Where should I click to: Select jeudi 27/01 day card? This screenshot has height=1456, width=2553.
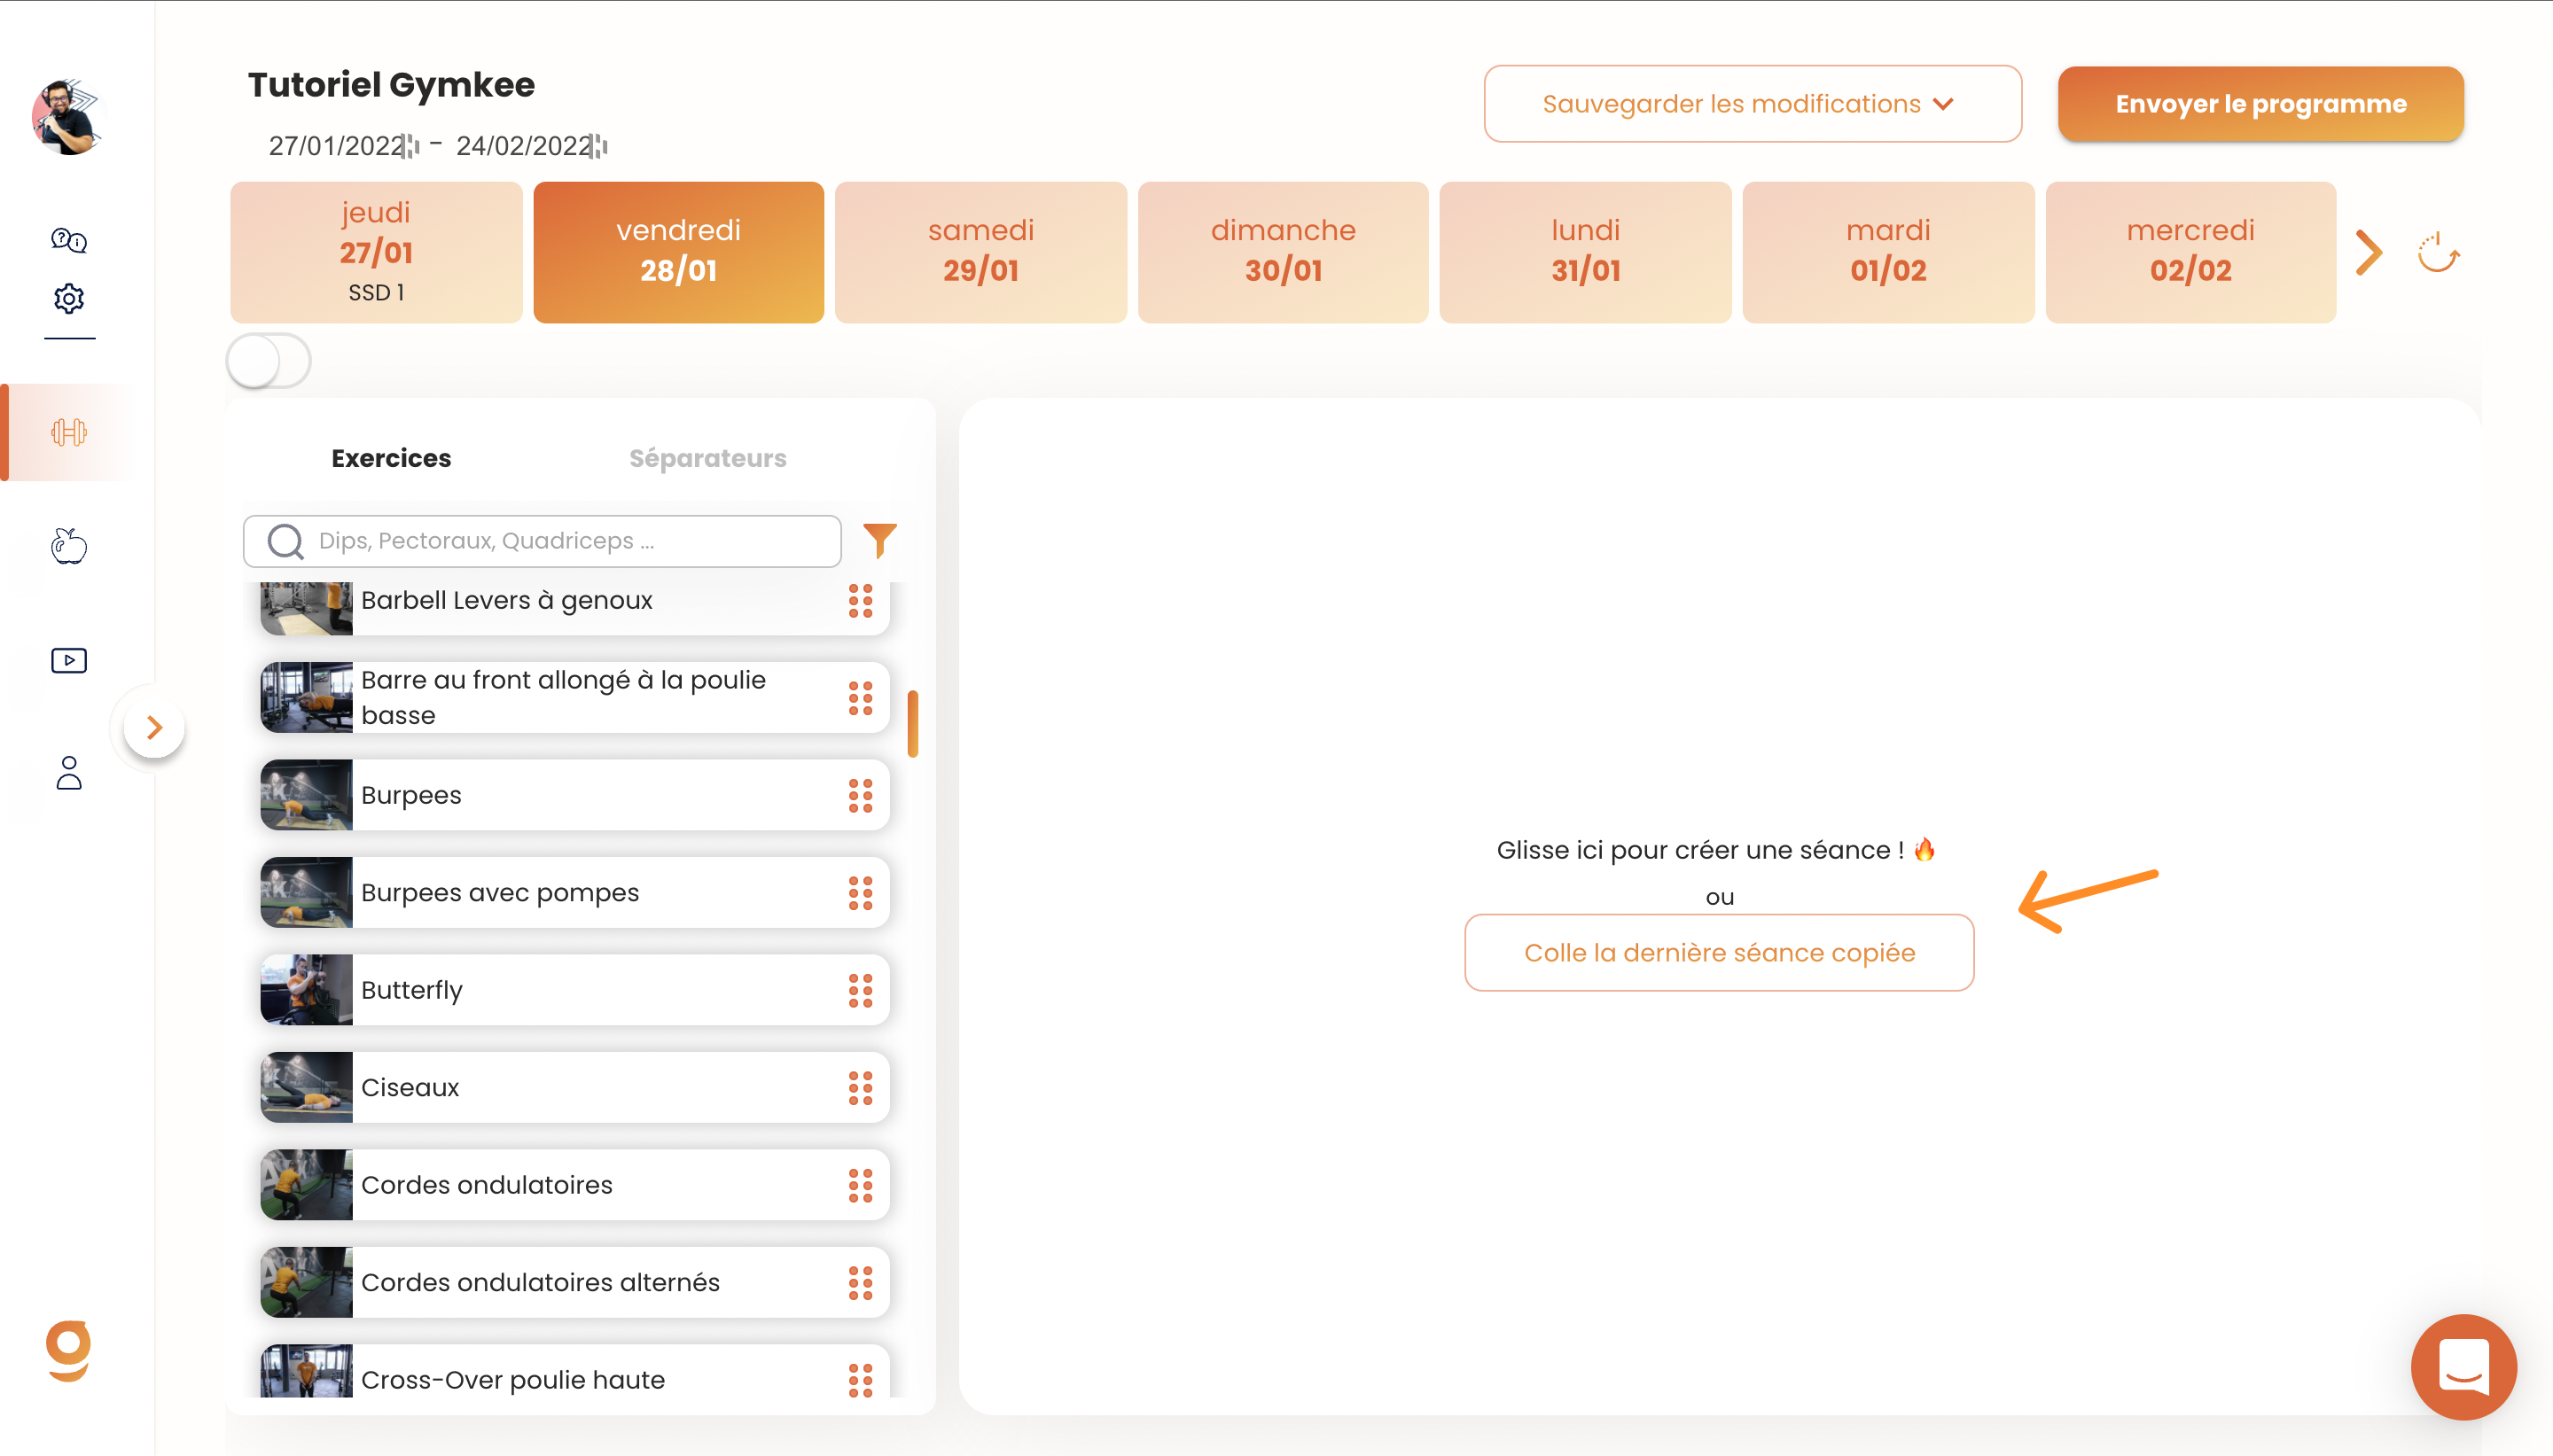376,252
